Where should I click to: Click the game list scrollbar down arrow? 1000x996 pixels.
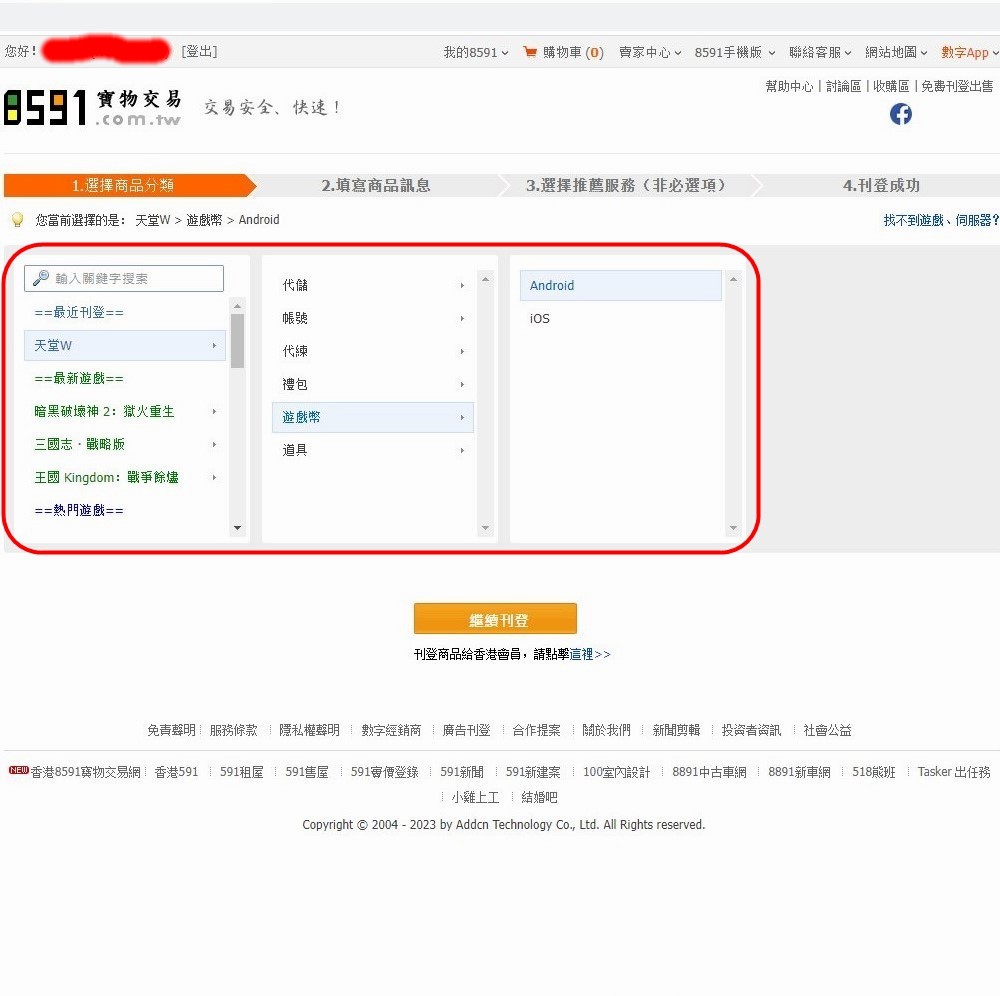click(x=237, y=528)
